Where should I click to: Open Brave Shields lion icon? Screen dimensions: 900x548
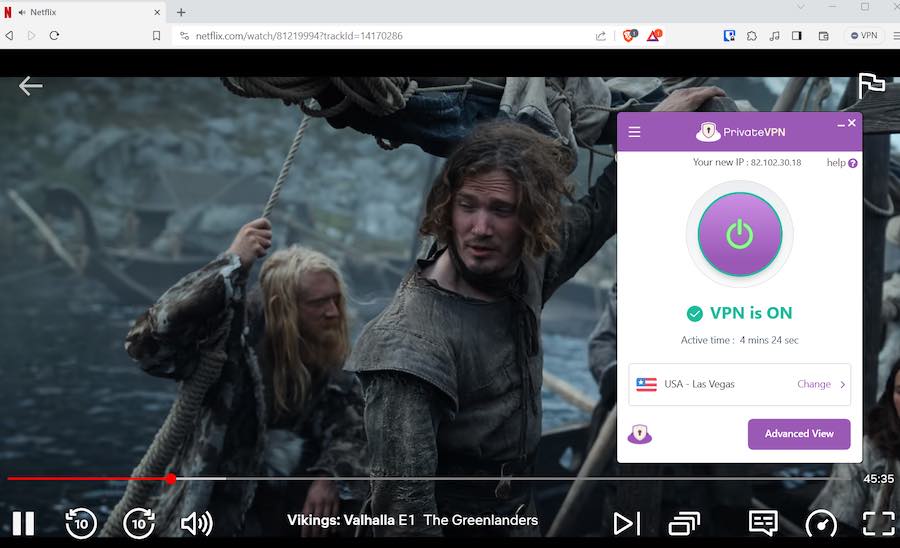pyautogui.click(x=630, y=36)
